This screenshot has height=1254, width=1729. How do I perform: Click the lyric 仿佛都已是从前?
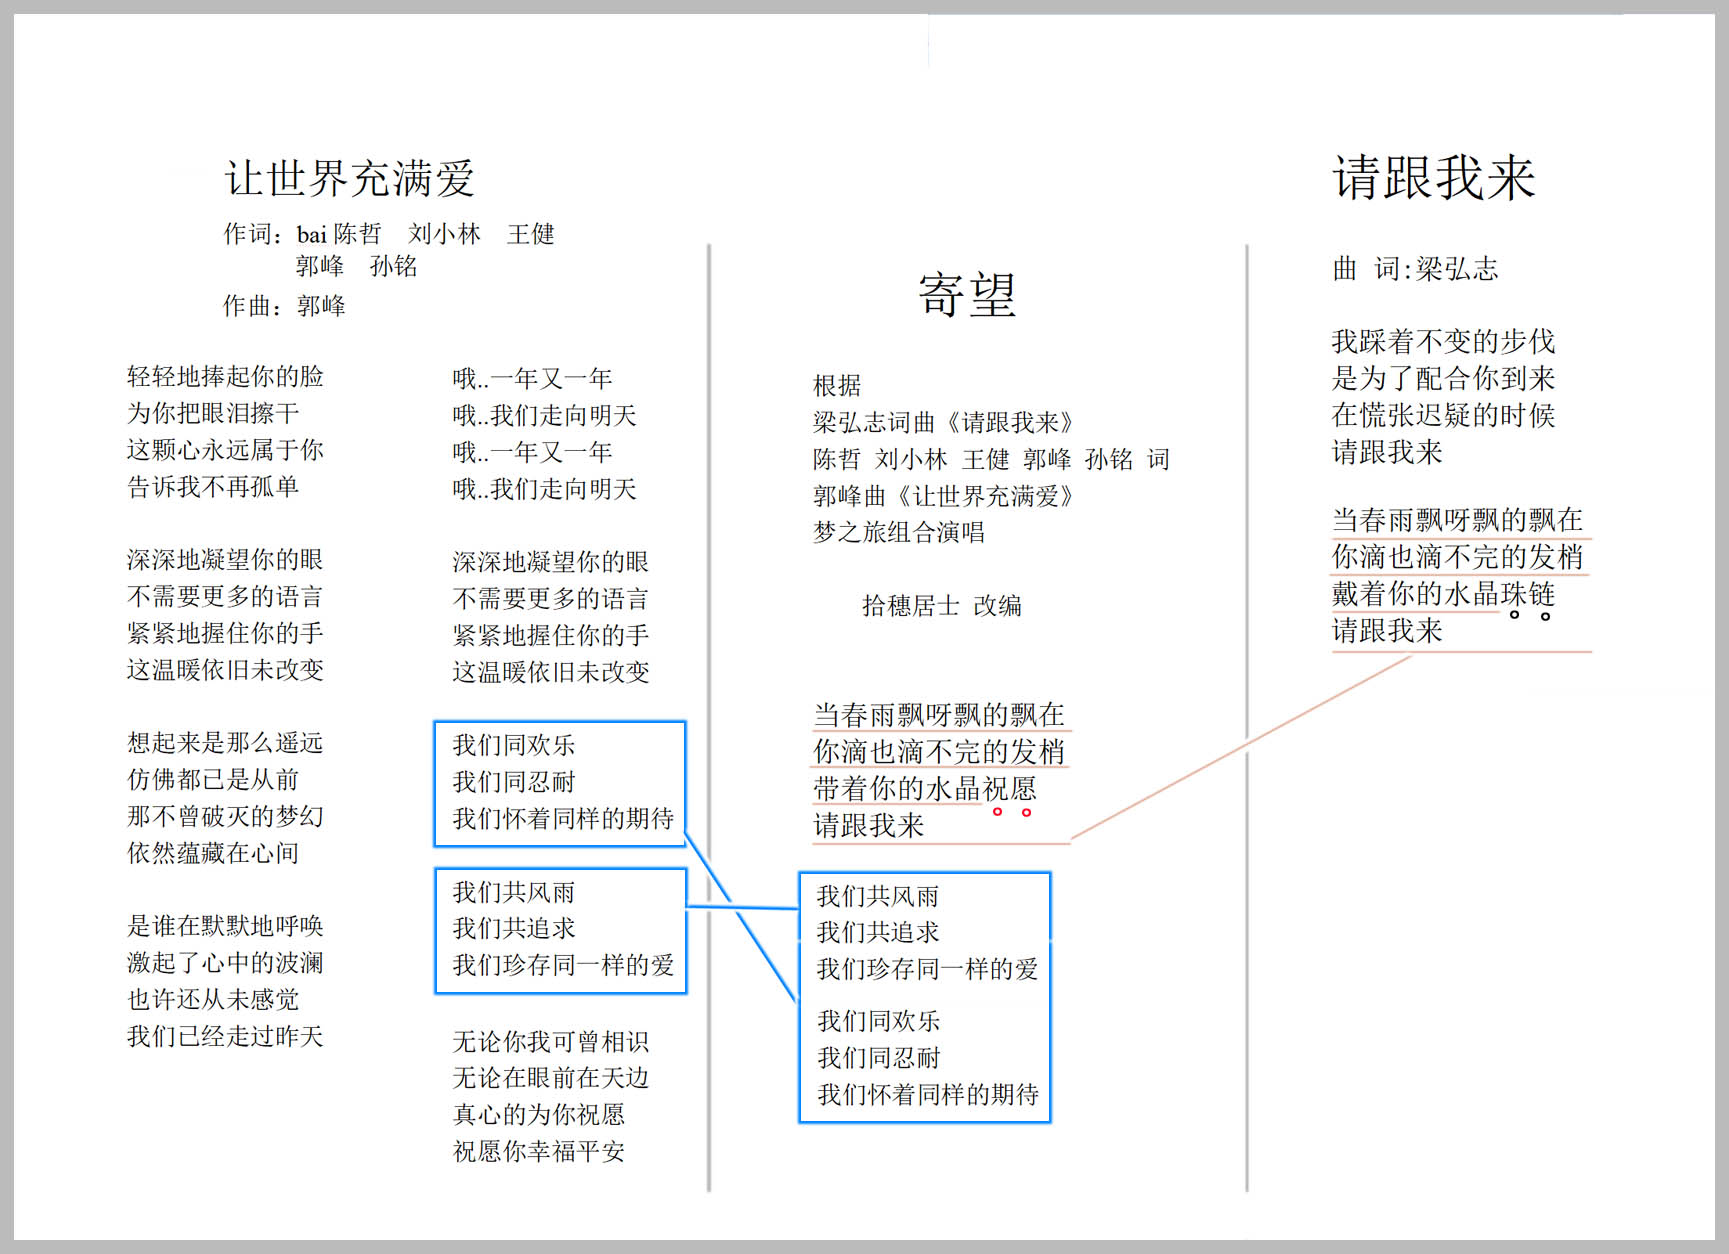tap(213, 779)
